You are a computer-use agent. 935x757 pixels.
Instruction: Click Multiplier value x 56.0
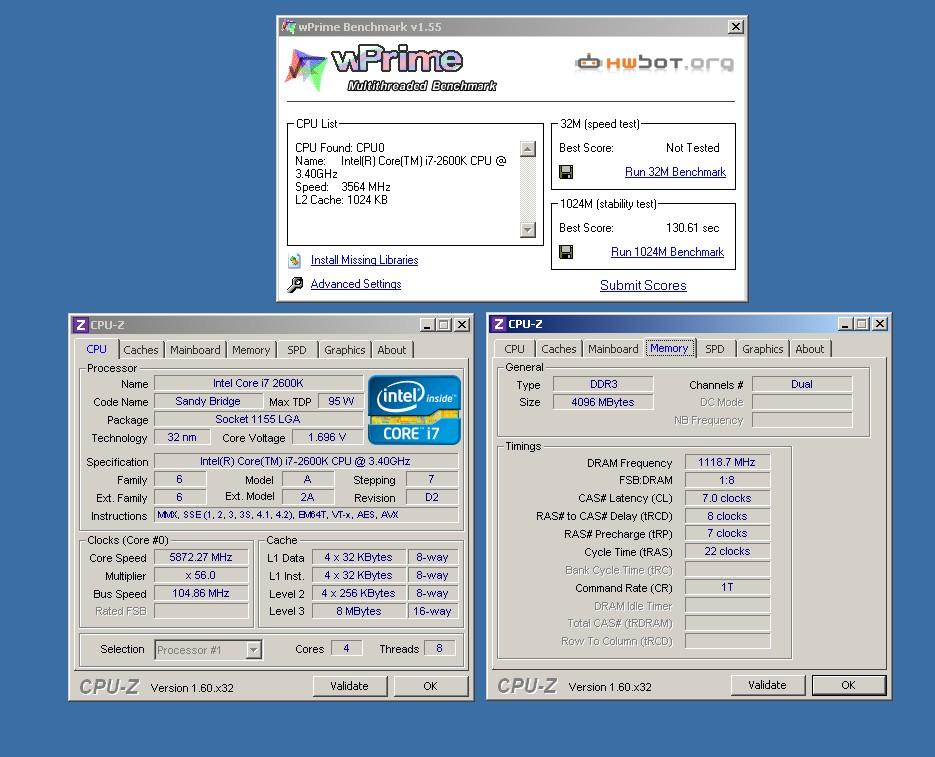point(201,575)
